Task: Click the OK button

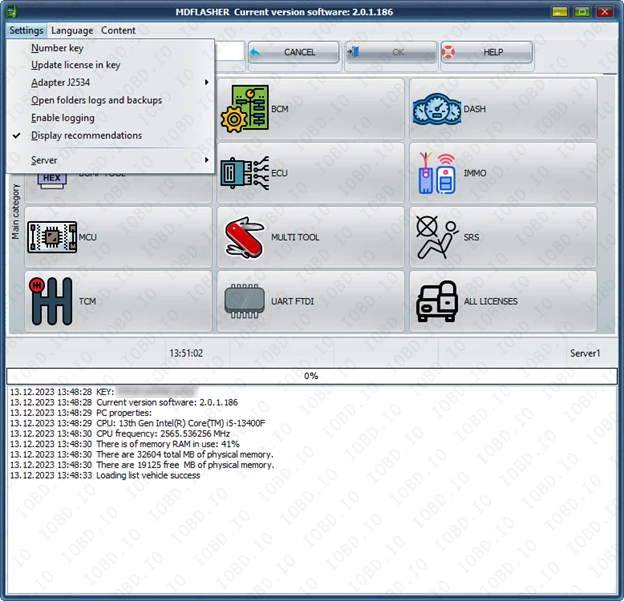Action: tap(390, 52)
